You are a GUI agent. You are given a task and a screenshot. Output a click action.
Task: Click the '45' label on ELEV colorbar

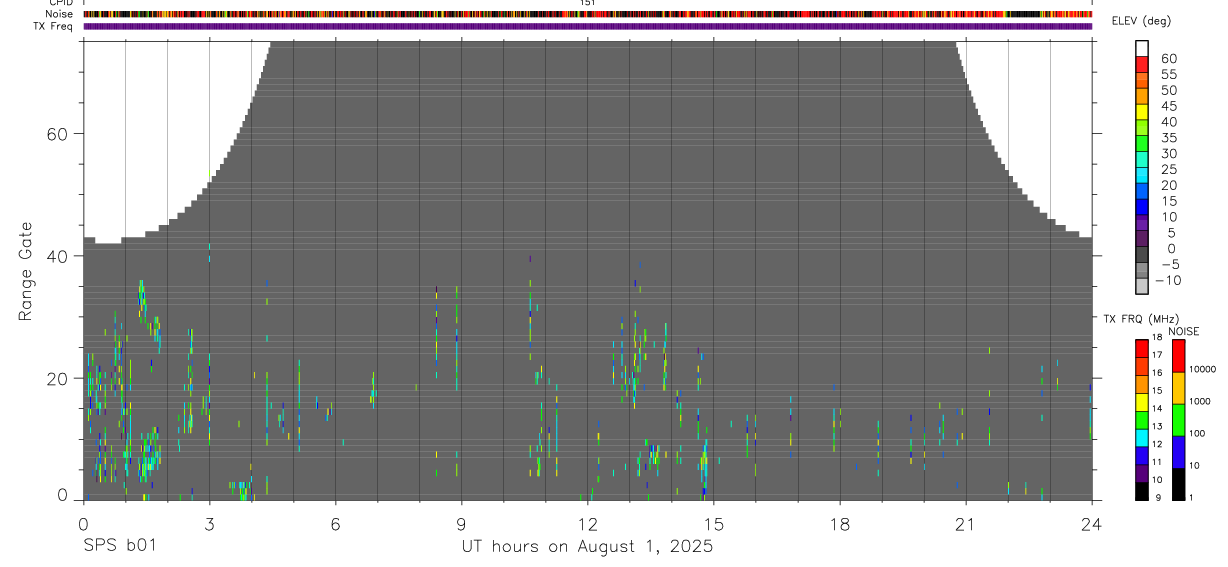pos(1169,105)
